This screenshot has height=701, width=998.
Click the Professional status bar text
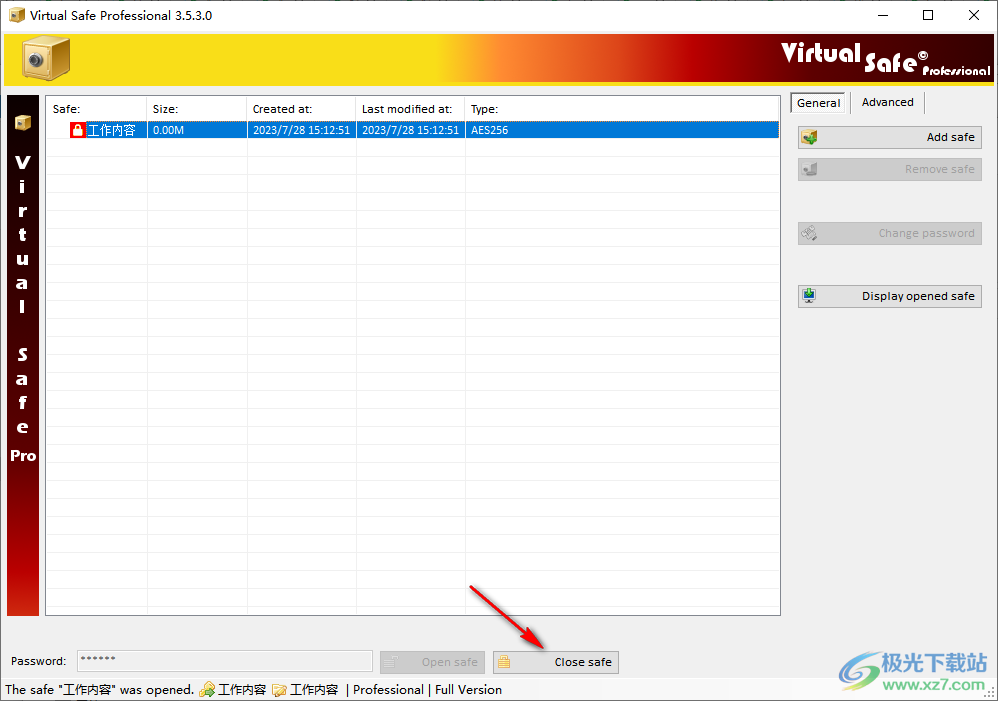[x=388, y=690]
